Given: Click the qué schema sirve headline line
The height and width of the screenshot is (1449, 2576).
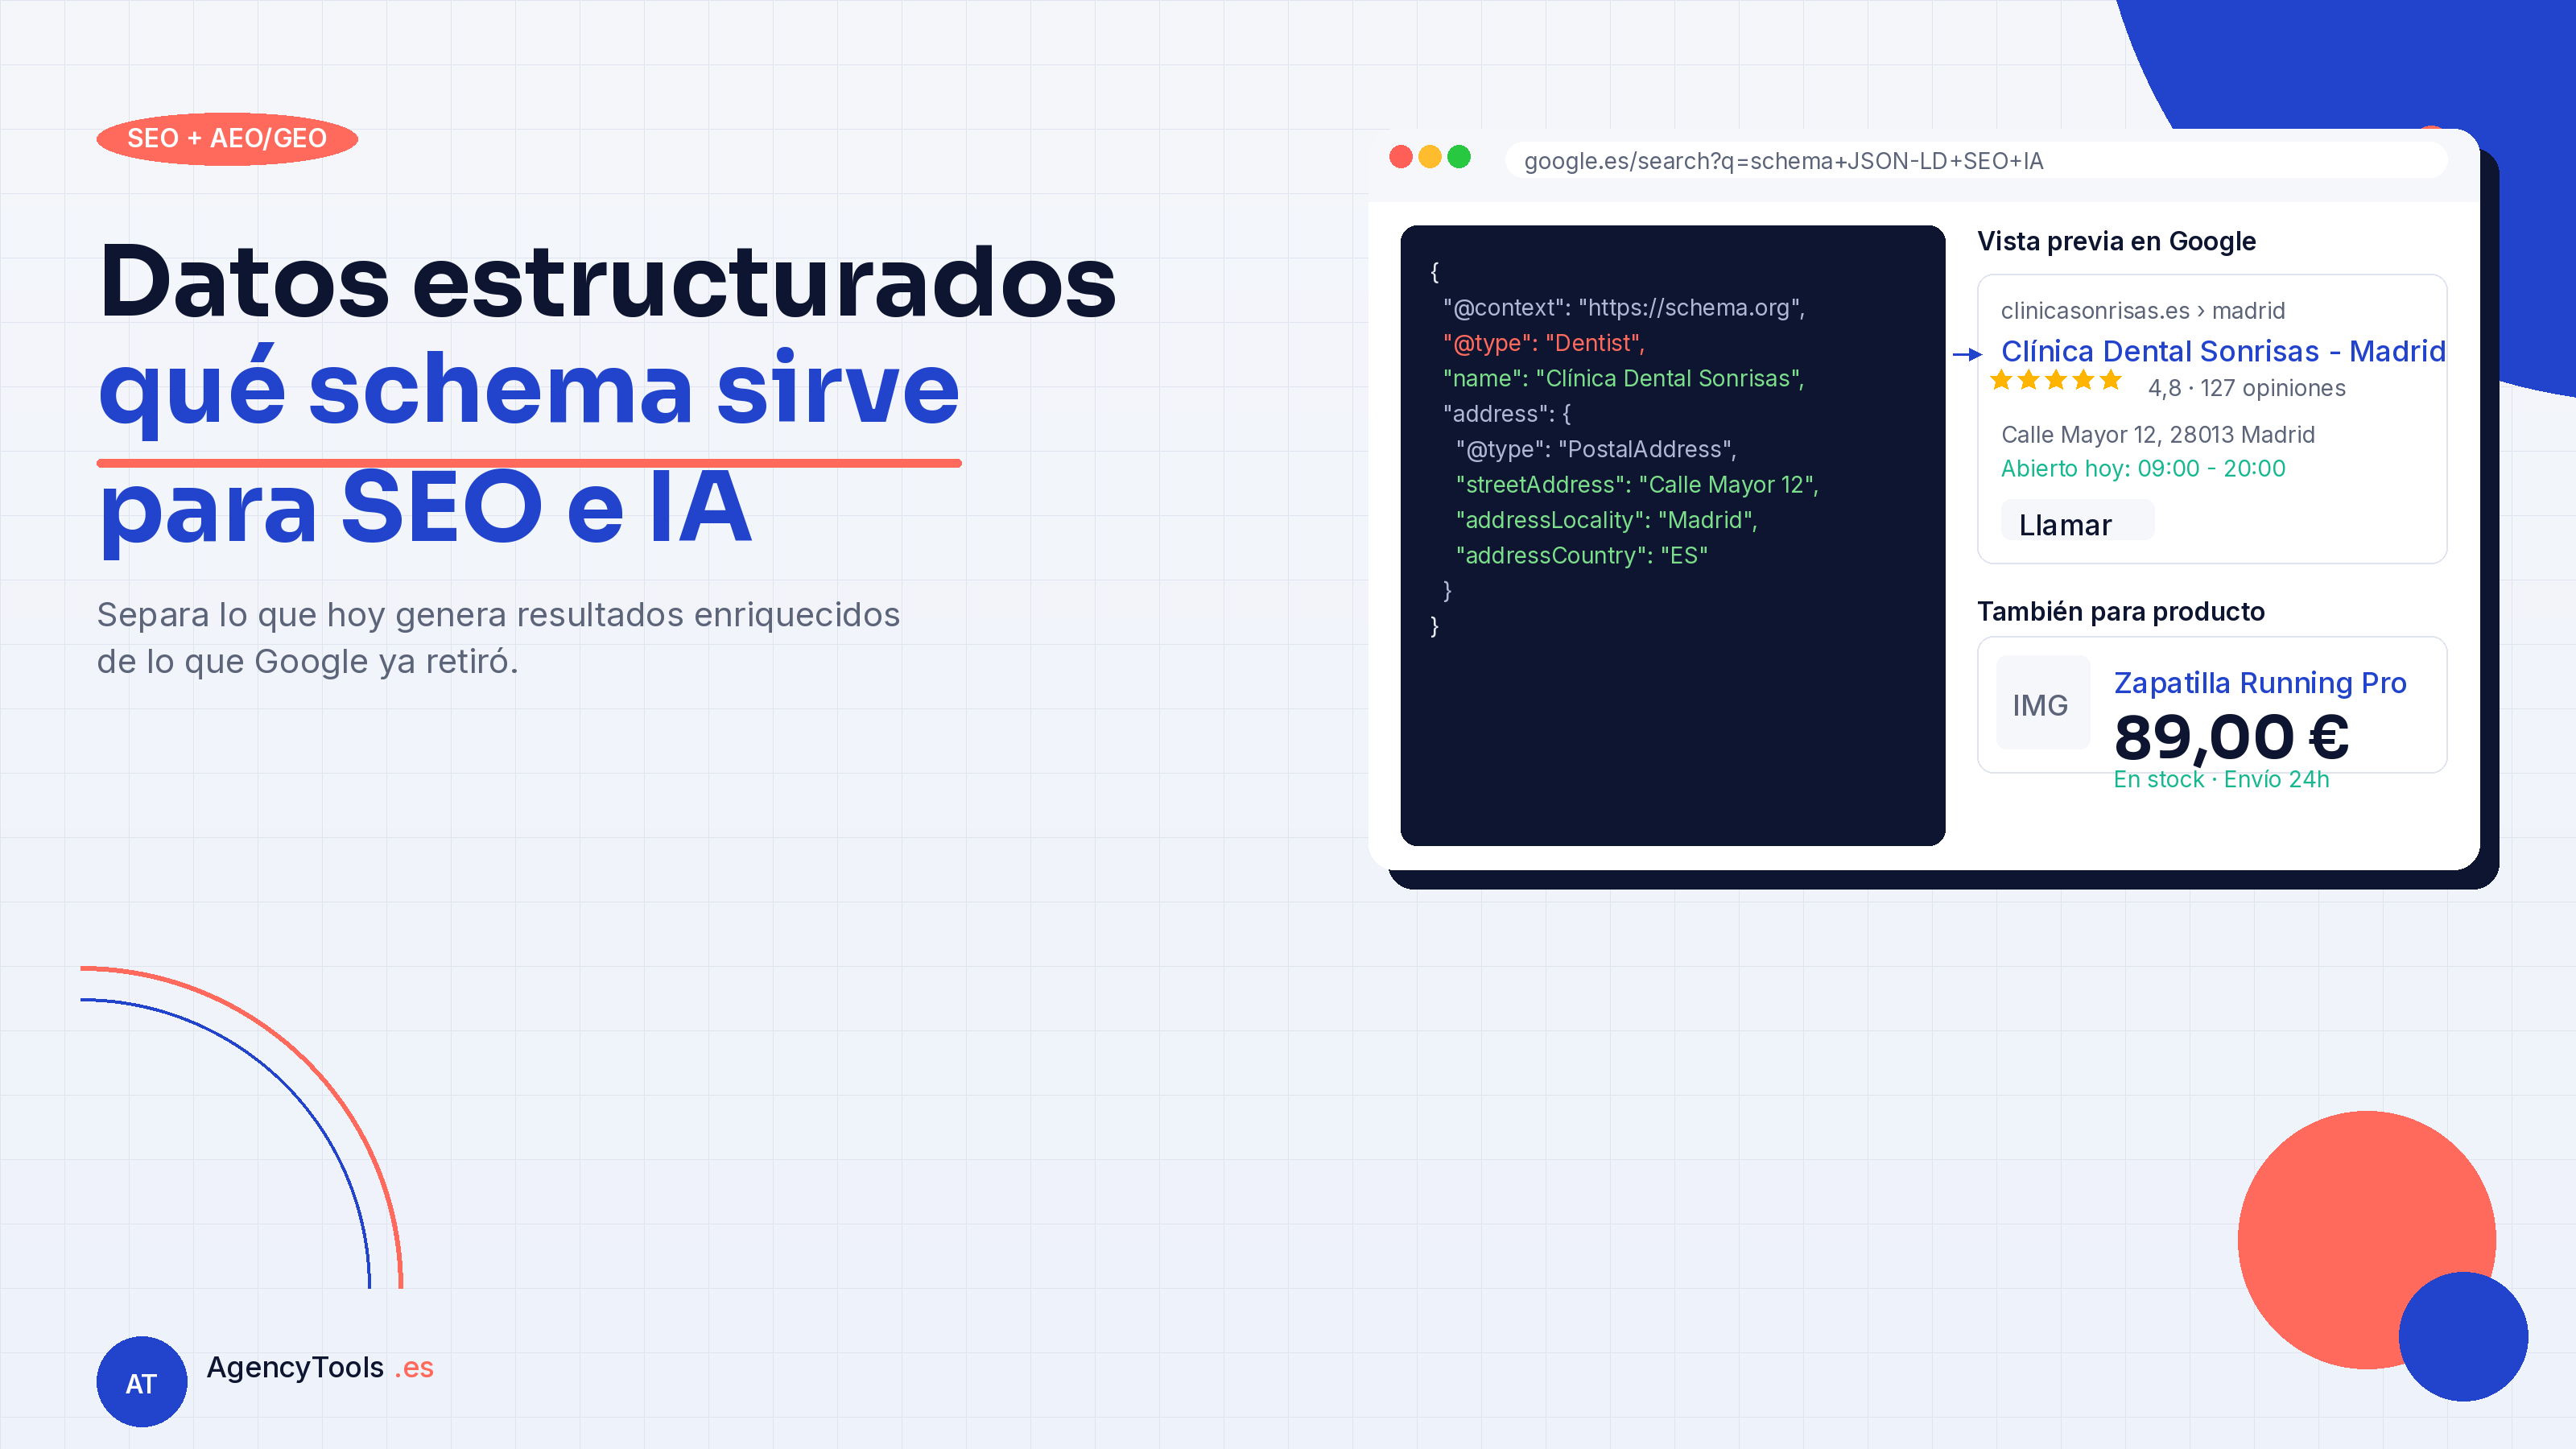Looking at the screenshot, I should point(529,392).
